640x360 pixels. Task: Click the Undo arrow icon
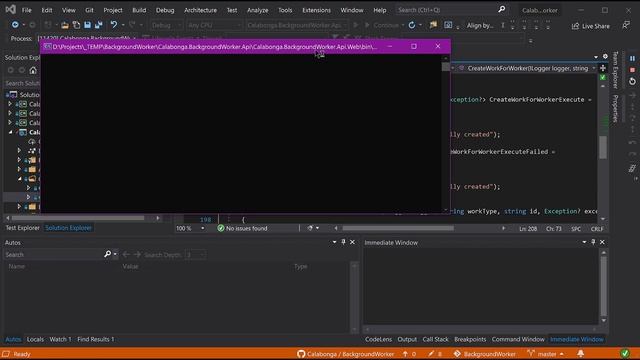coord(114,25)
